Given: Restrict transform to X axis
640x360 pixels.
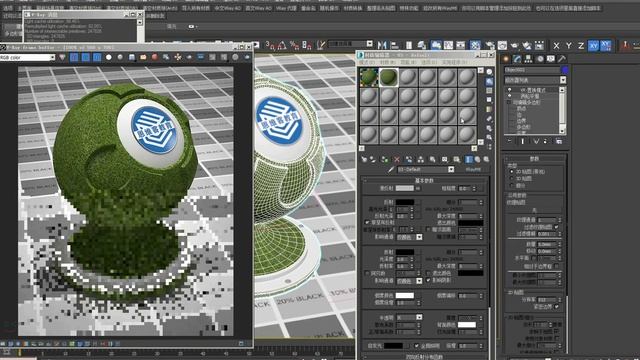Looking at the screenshot, I should tap(556, 46).
